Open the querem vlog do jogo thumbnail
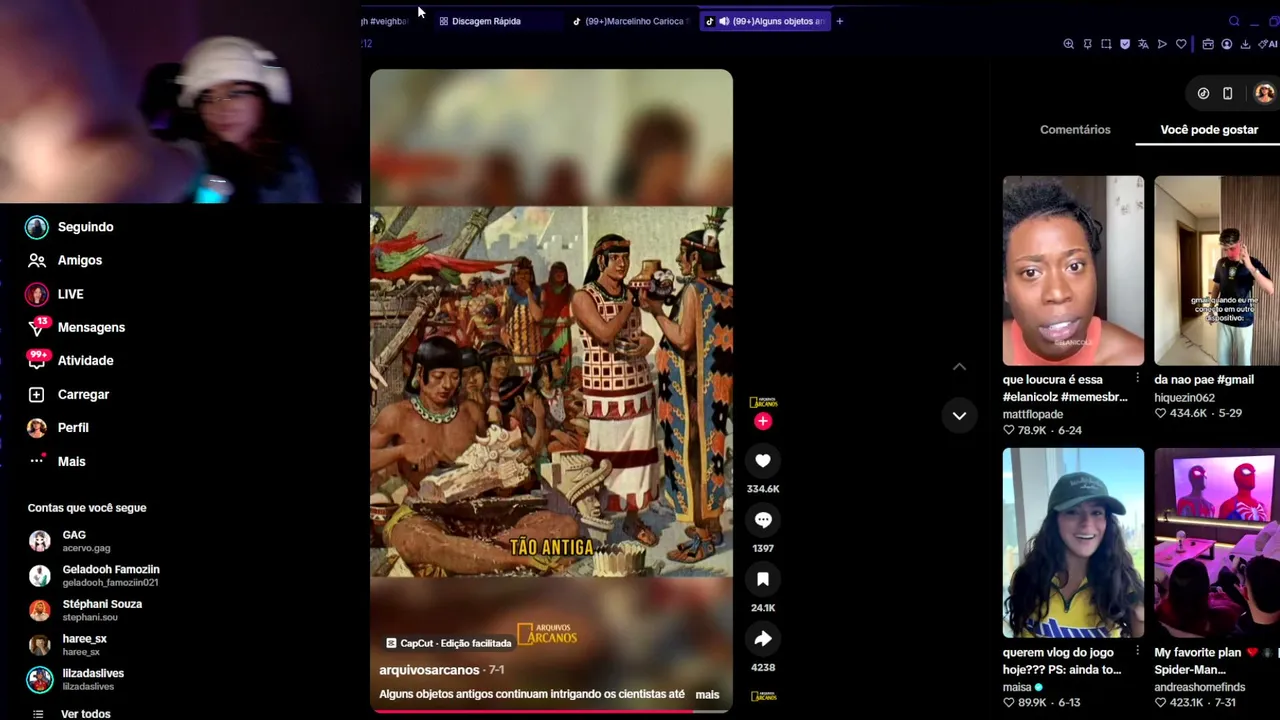This screenshot has width=1280, height=720. tap(1073, 543)
